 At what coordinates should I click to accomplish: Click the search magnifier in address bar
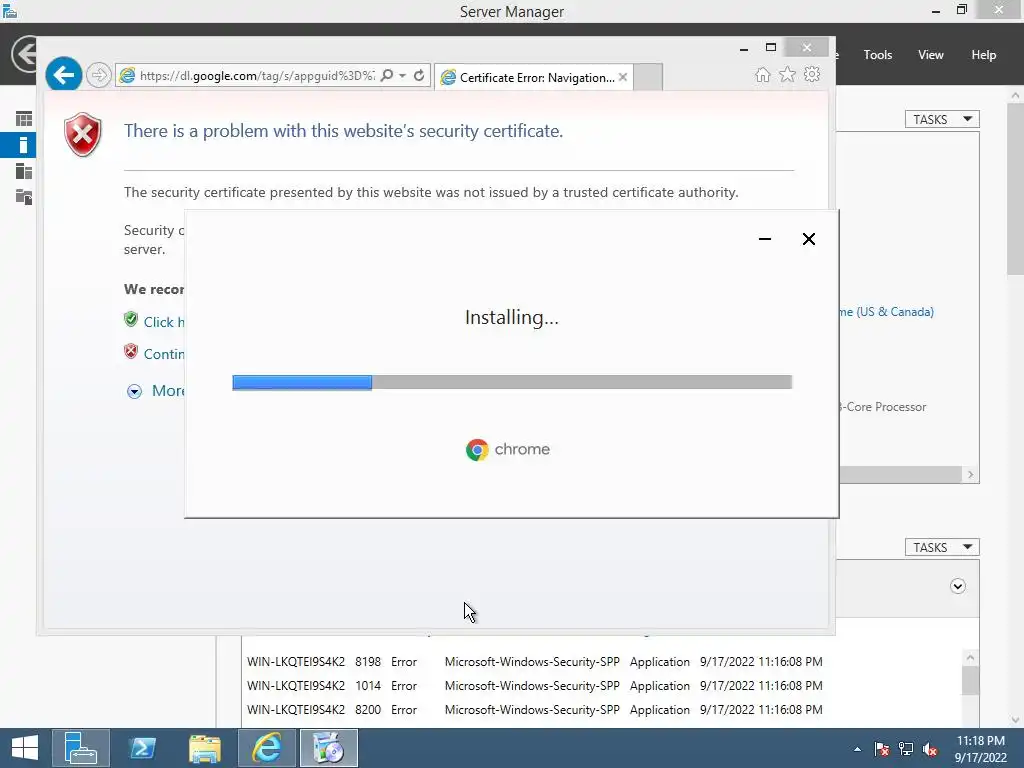pos(387,76)
